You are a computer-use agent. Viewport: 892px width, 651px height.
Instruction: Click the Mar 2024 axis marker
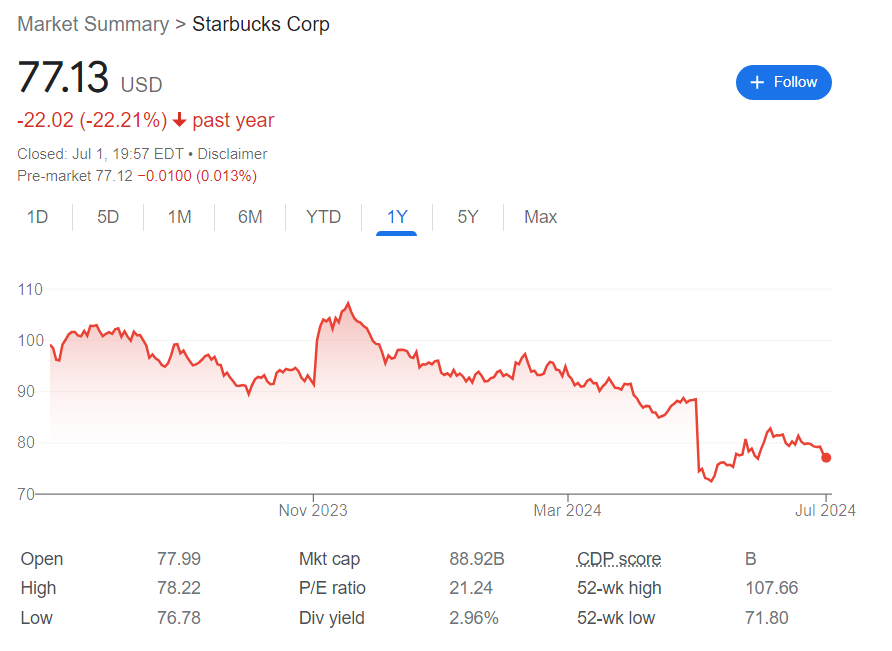(x=567, y=510)
